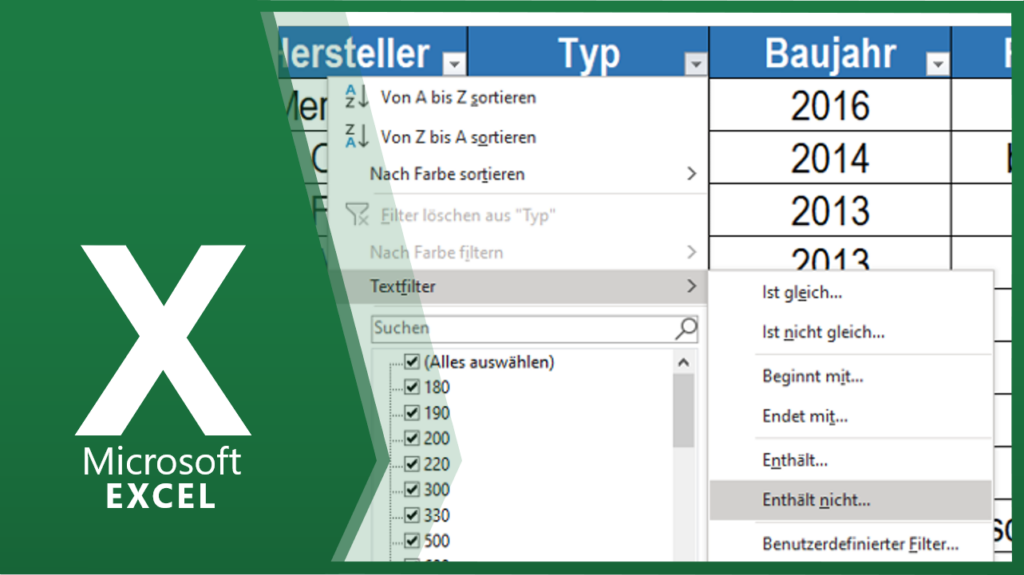Open the Hersteller column filter dropdown

[x=454, y=63]
